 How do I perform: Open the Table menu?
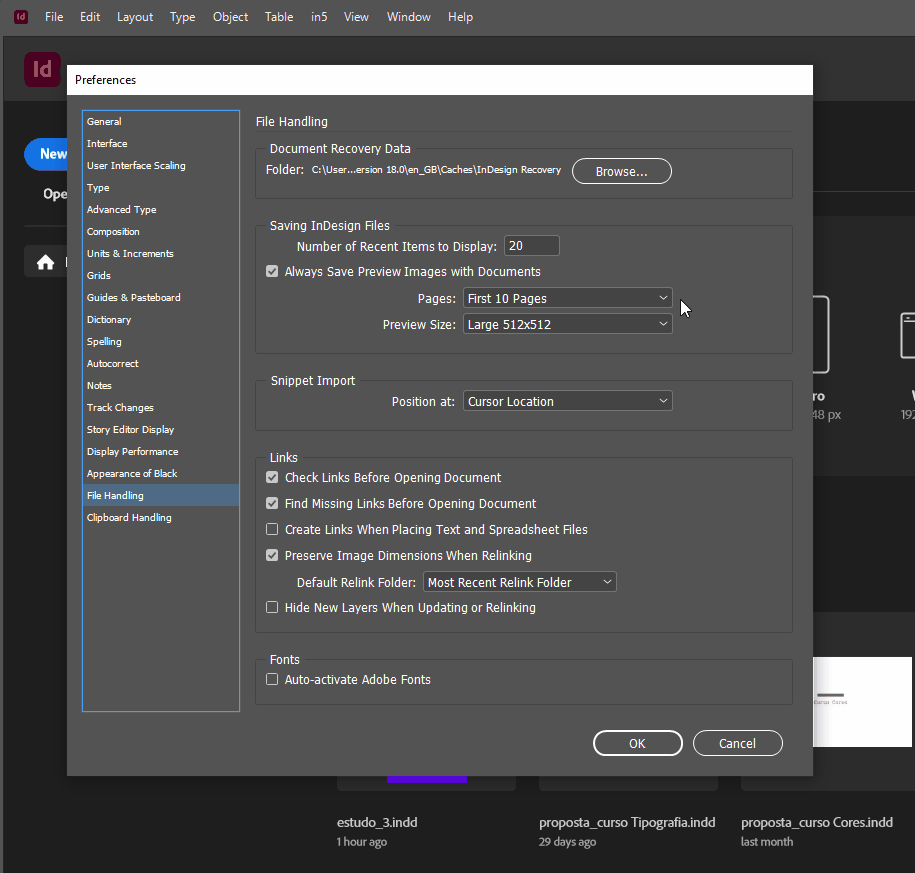coord(279,17)
